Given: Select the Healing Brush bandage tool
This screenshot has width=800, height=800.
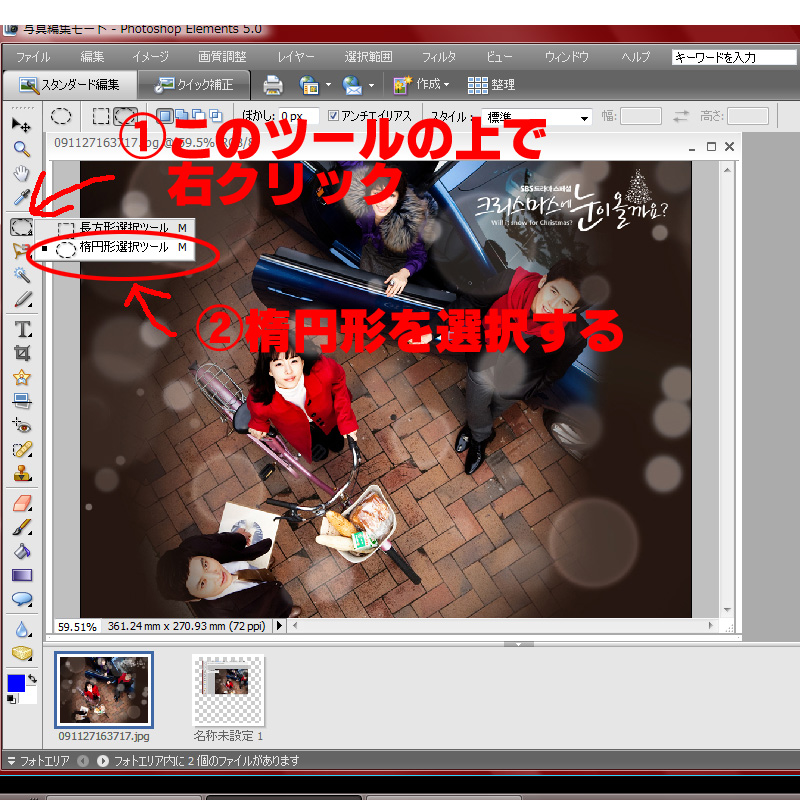Looking at the screenshot, I should (x=22, y=449).
